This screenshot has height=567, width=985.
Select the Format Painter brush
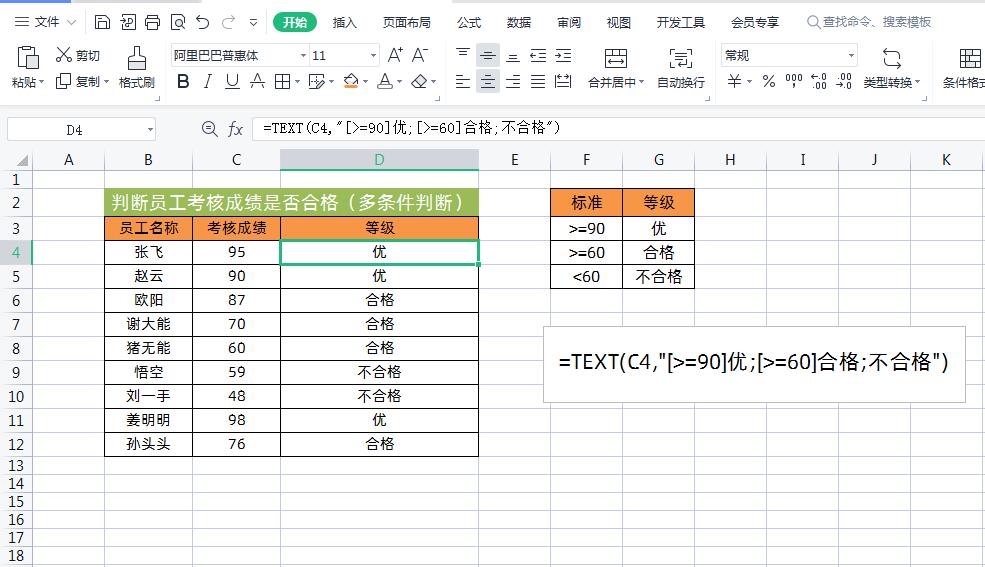click(x=137, y=58)
